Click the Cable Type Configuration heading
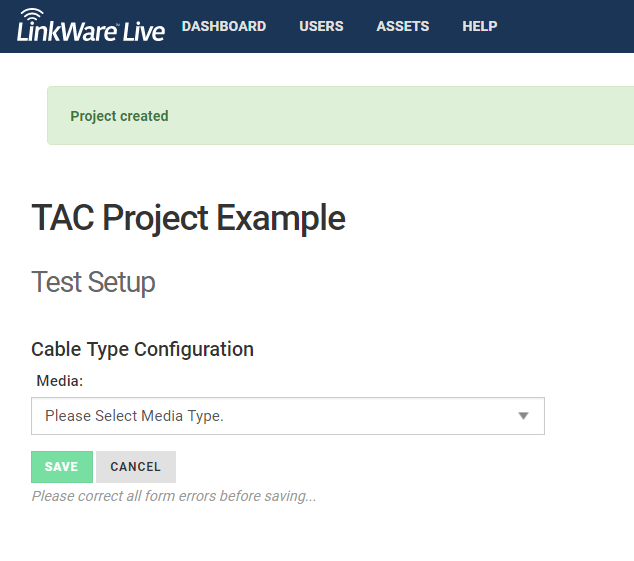Viewport: 634px width, 561px height. pyautogui.click(x=142, y=349)
